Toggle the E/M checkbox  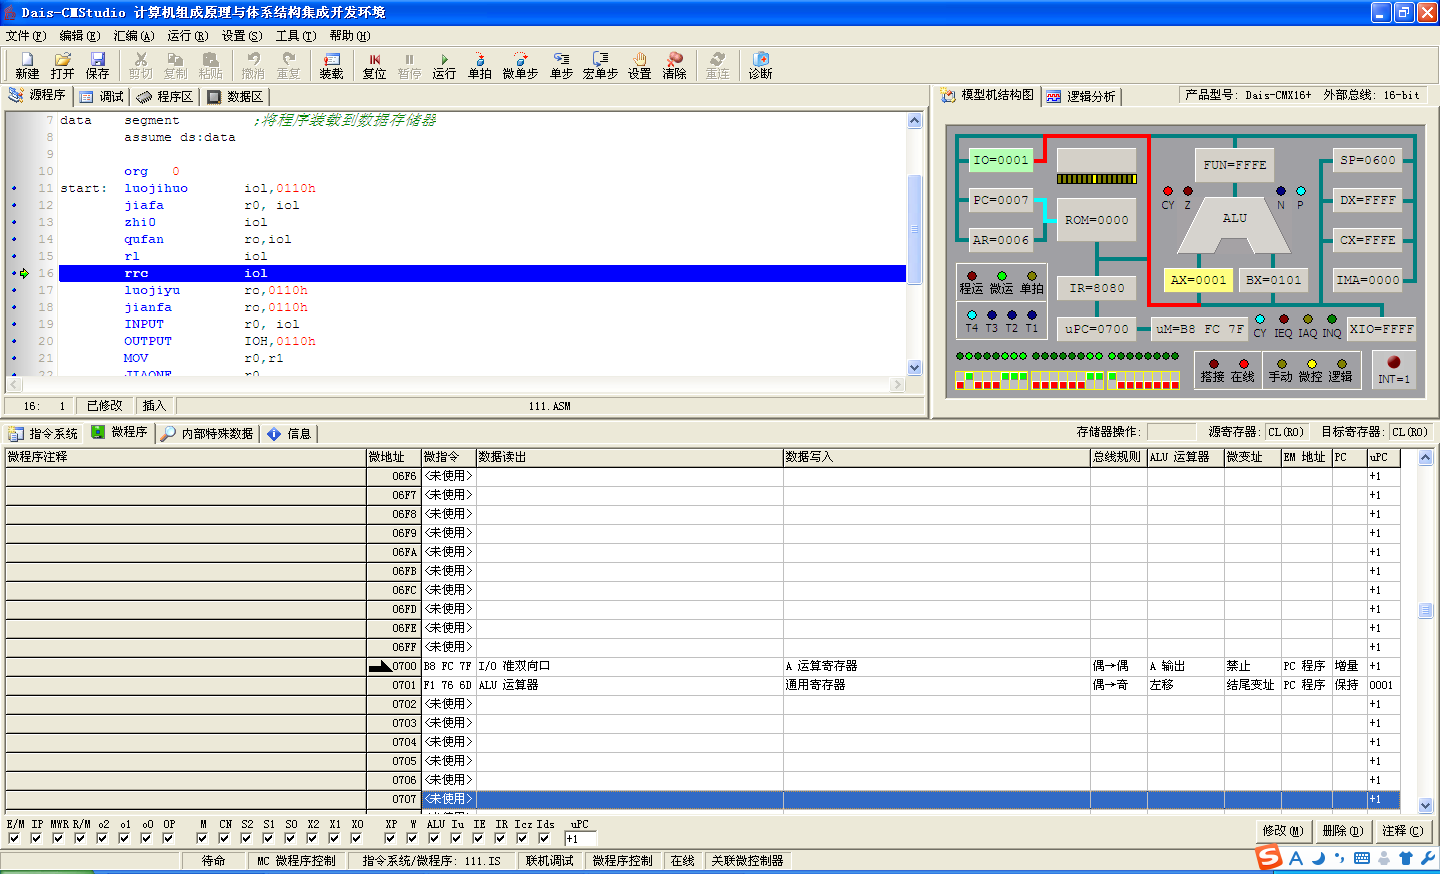click(14, 838)
